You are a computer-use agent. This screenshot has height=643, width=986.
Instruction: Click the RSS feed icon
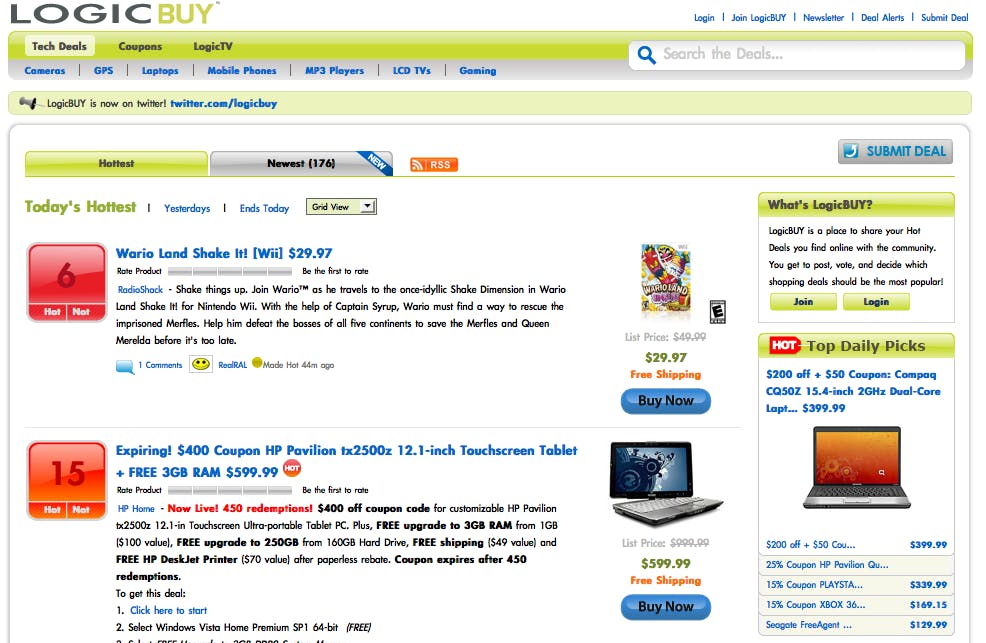[x=433, y=165]
